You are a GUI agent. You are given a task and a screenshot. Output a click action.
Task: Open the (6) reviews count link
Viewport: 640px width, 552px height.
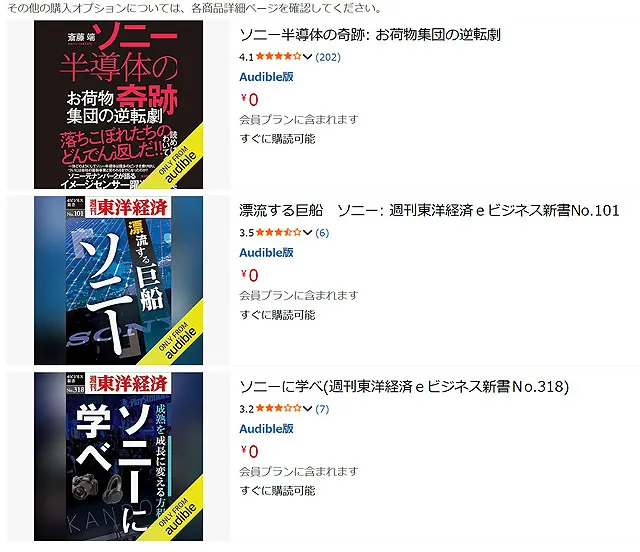pos(322,233)
